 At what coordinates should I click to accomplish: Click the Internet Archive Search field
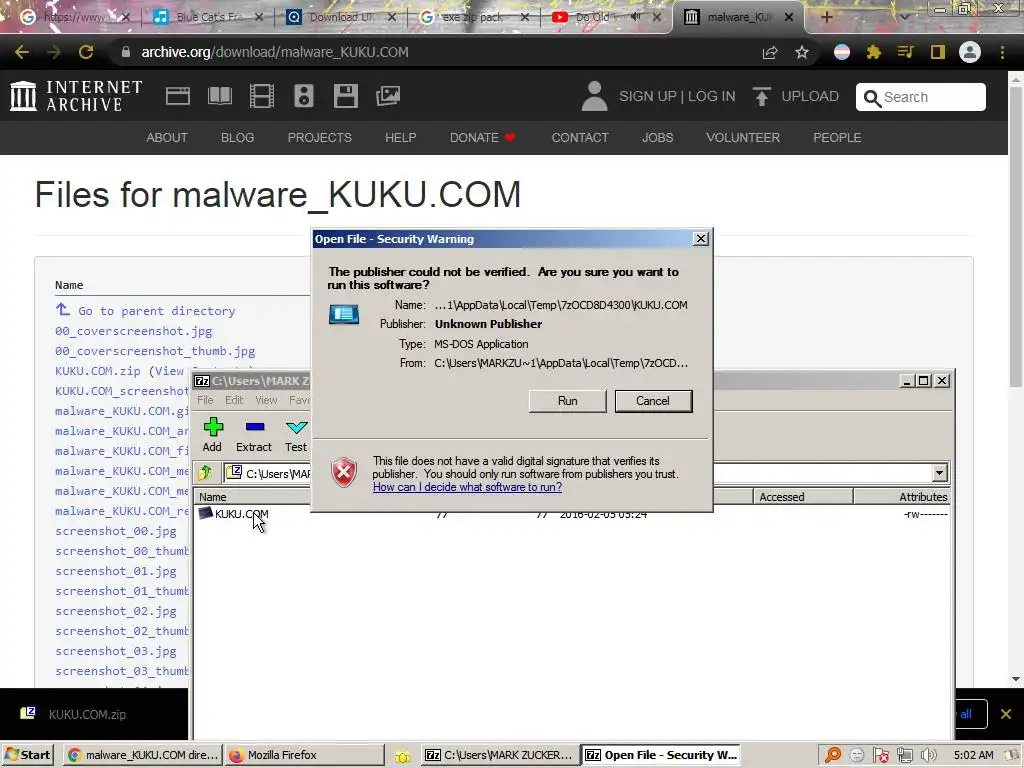921,97
